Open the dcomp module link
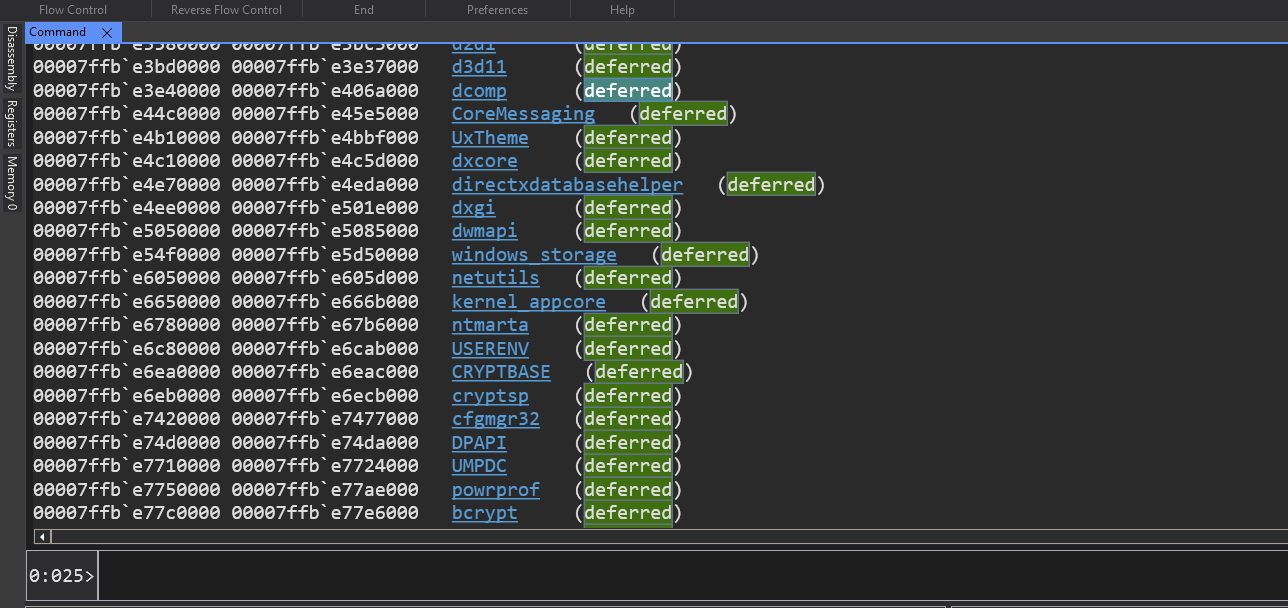The height and width of the screenshot is (608, 1288). (479, 91)
